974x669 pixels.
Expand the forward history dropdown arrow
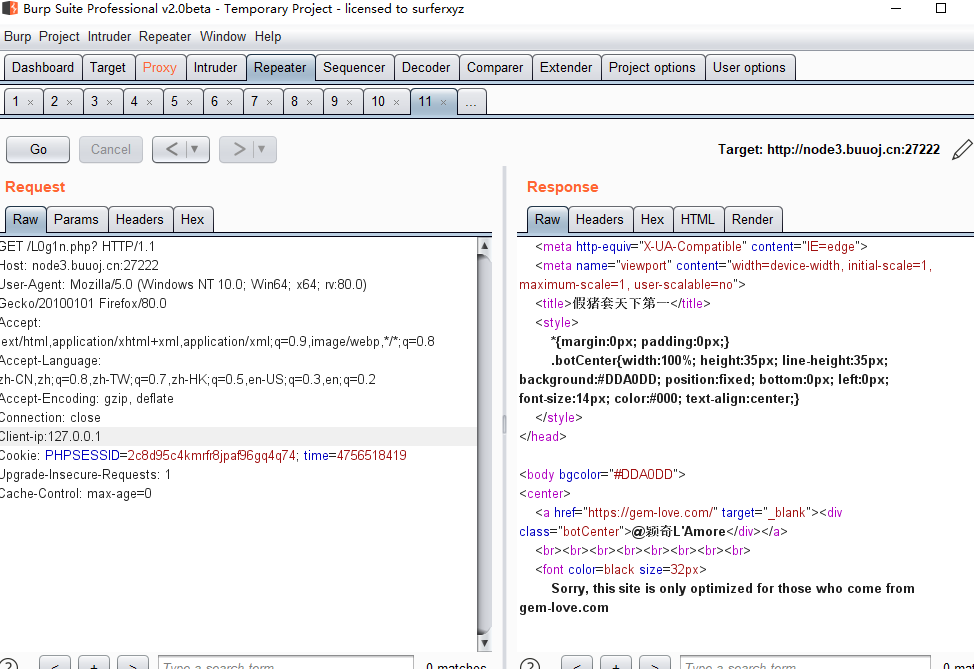click(x=261, y=149)
